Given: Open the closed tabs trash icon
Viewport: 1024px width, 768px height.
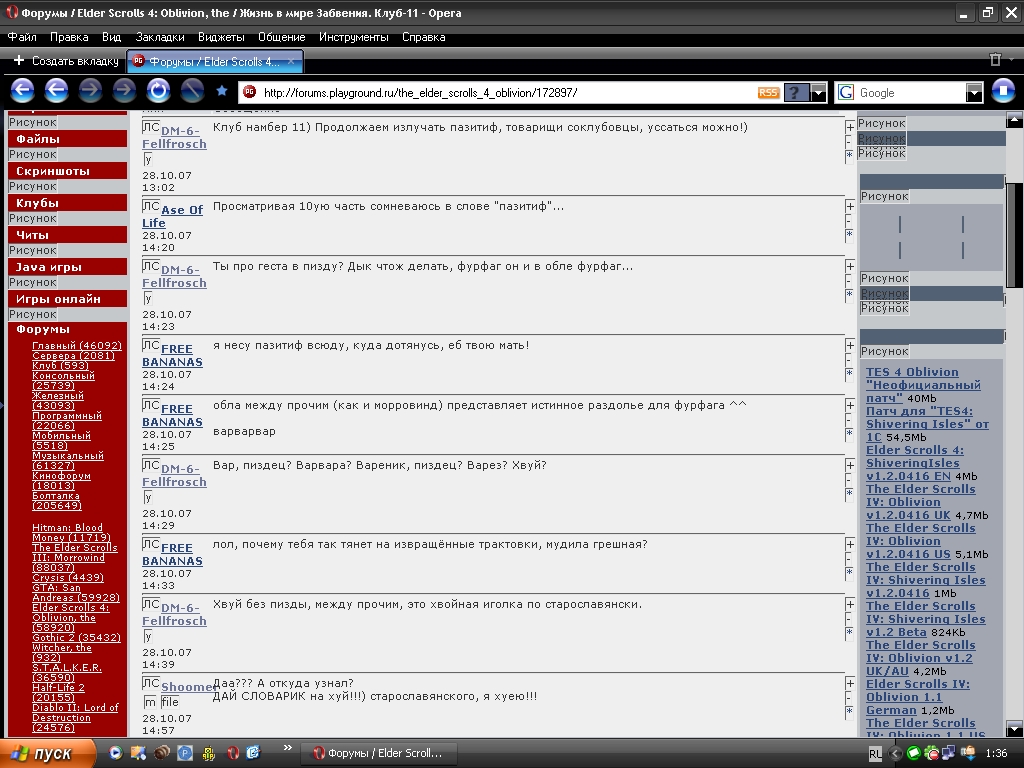Looking at the screenshot, I should (x=995, y=60).
